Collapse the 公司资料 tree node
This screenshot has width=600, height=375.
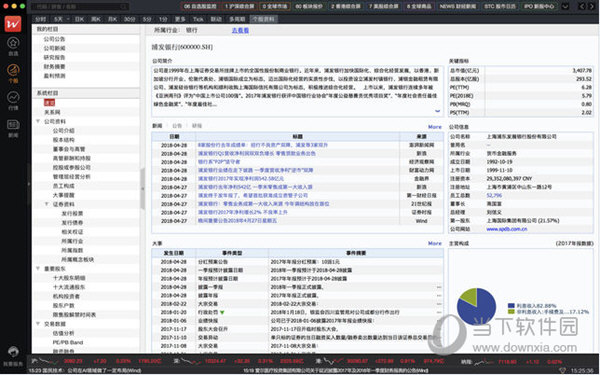[x=38, y=121]
